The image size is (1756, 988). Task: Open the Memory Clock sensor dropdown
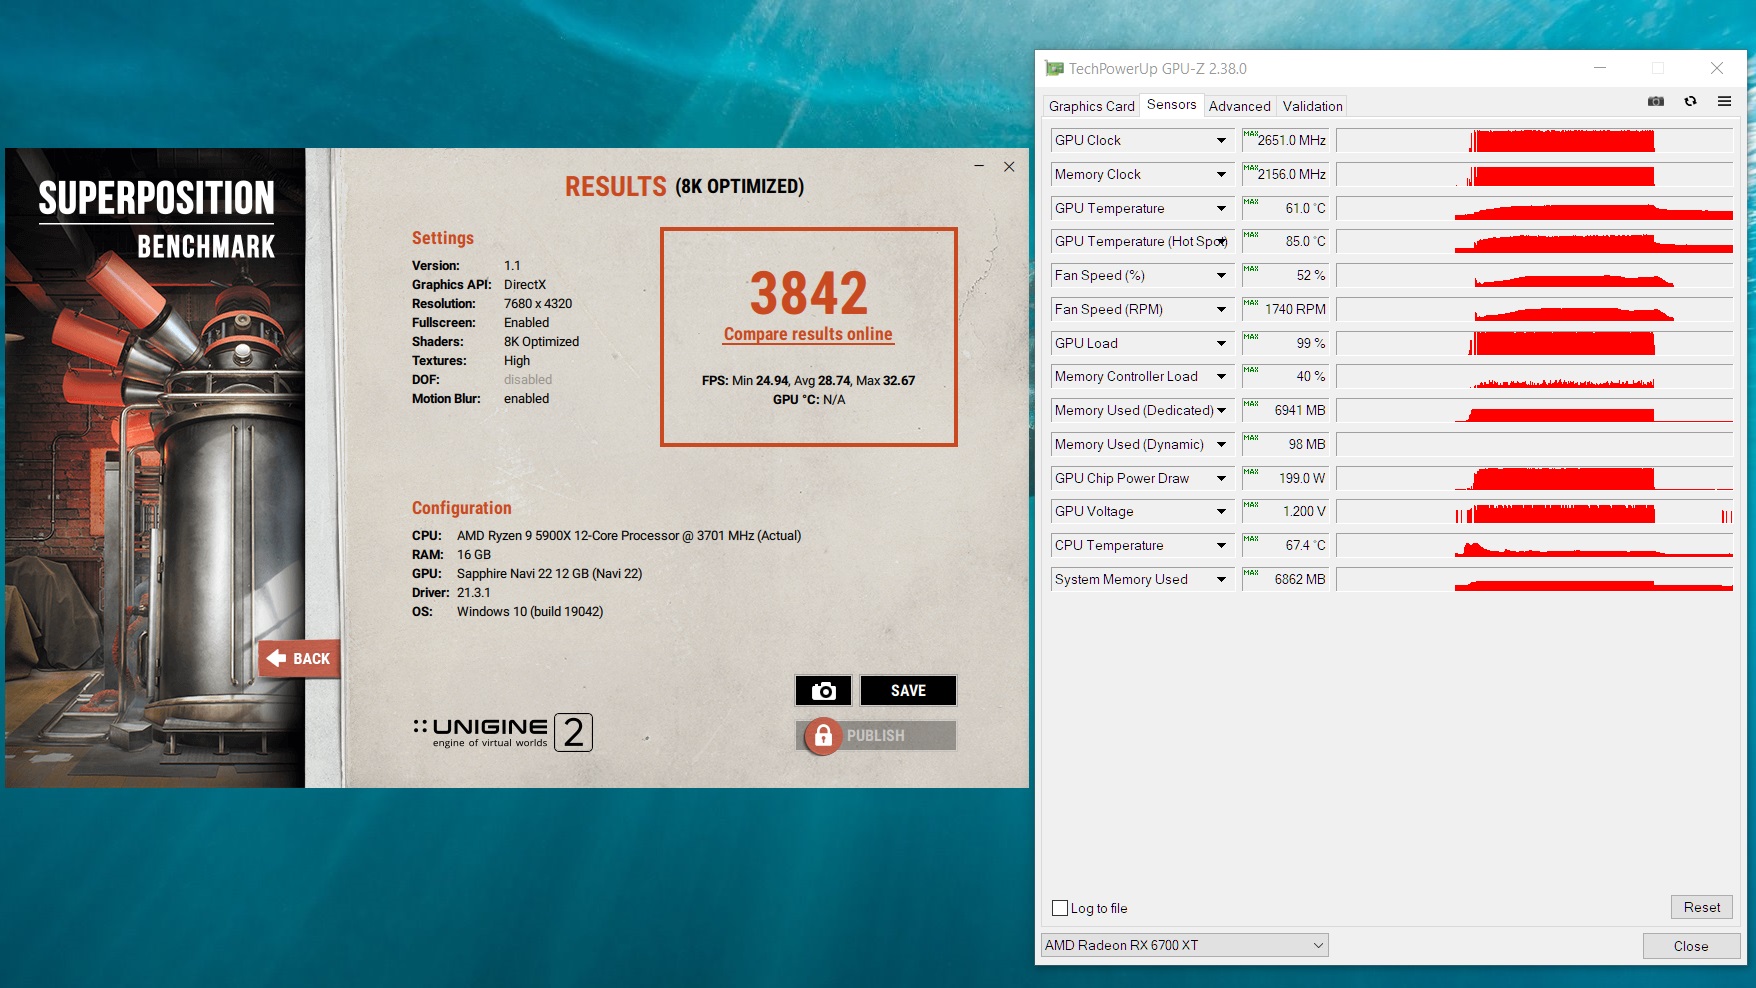point(1221,174)
